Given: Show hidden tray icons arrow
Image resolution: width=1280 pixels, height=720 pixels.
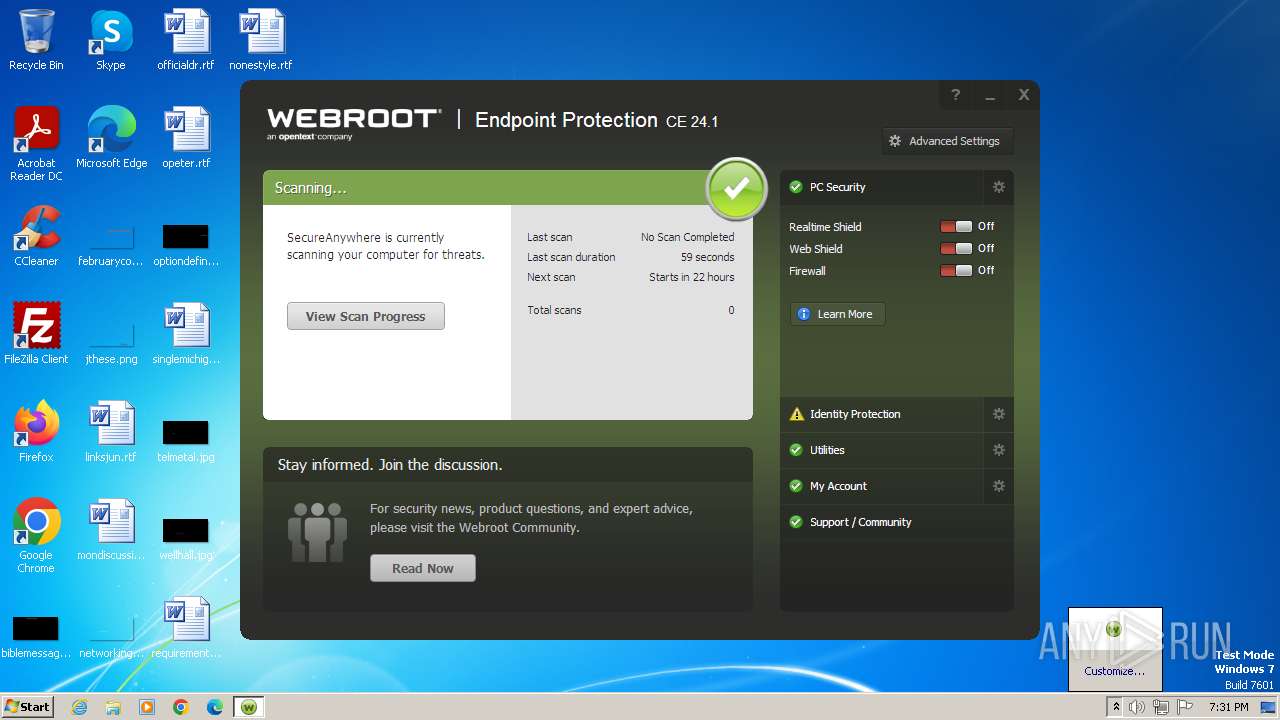Looking at the screenshot, I should pos(1116,707).
